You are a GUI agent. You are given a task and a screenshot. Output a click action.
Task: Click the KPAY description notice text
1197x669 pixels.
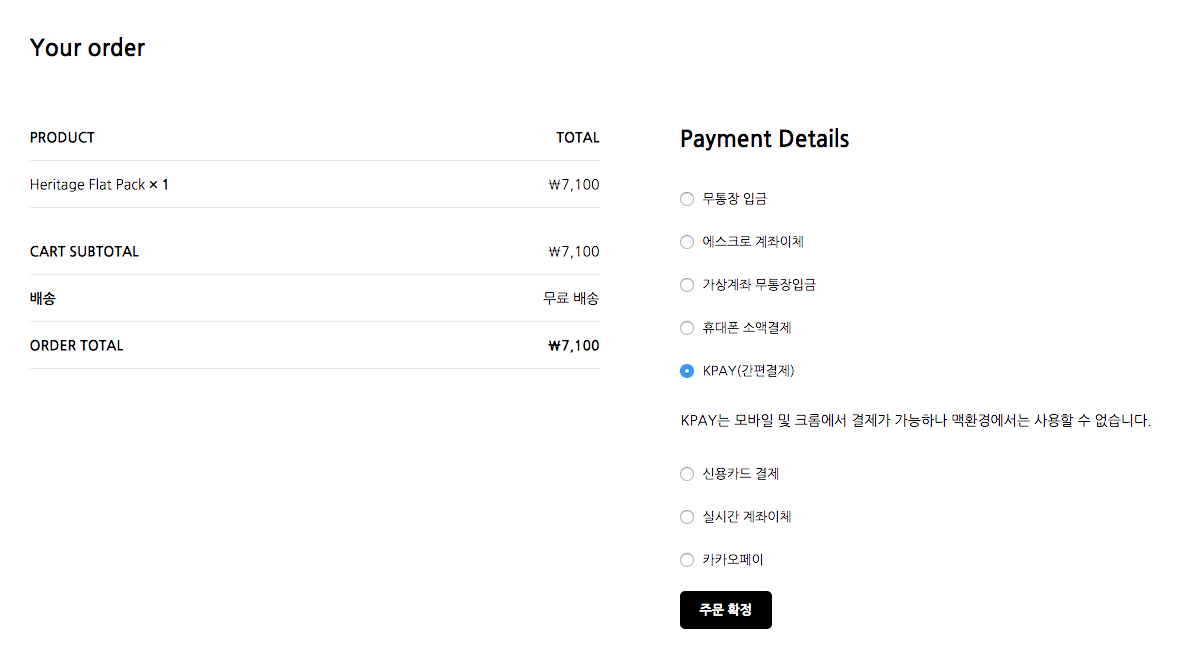tap(915, 421)
